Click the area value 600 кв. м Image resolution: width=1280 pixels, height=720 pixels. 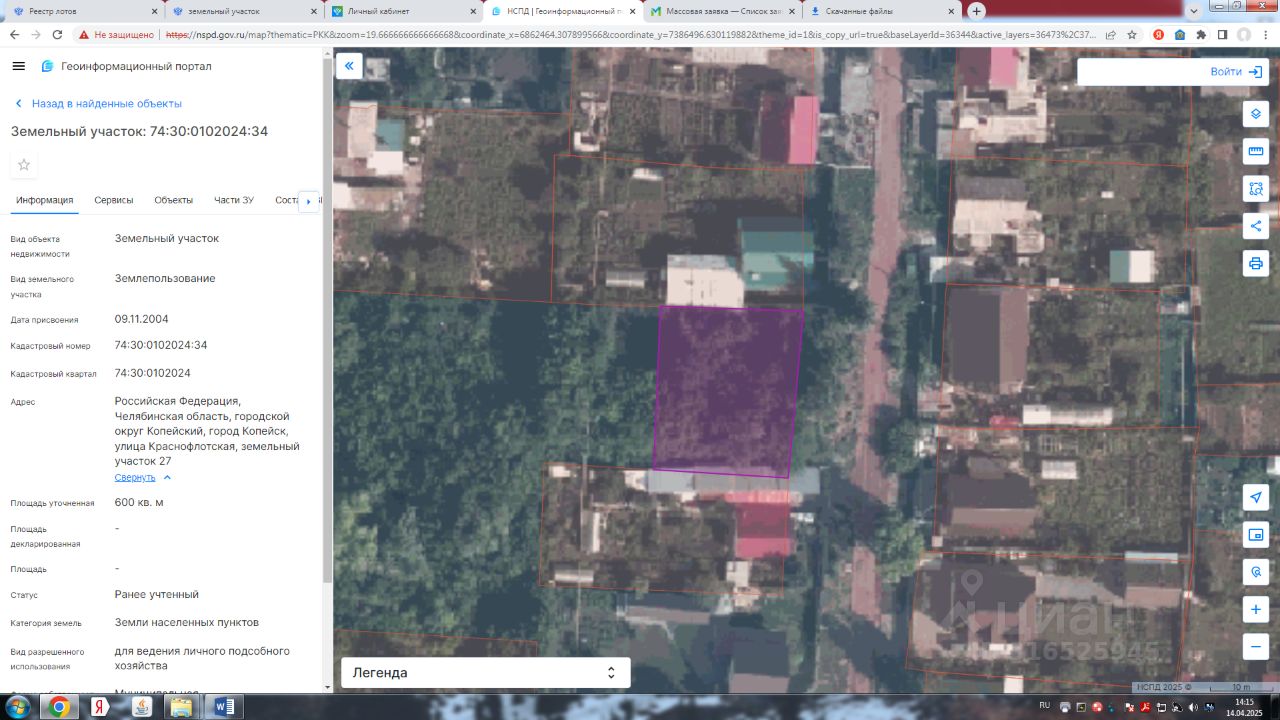139,502
